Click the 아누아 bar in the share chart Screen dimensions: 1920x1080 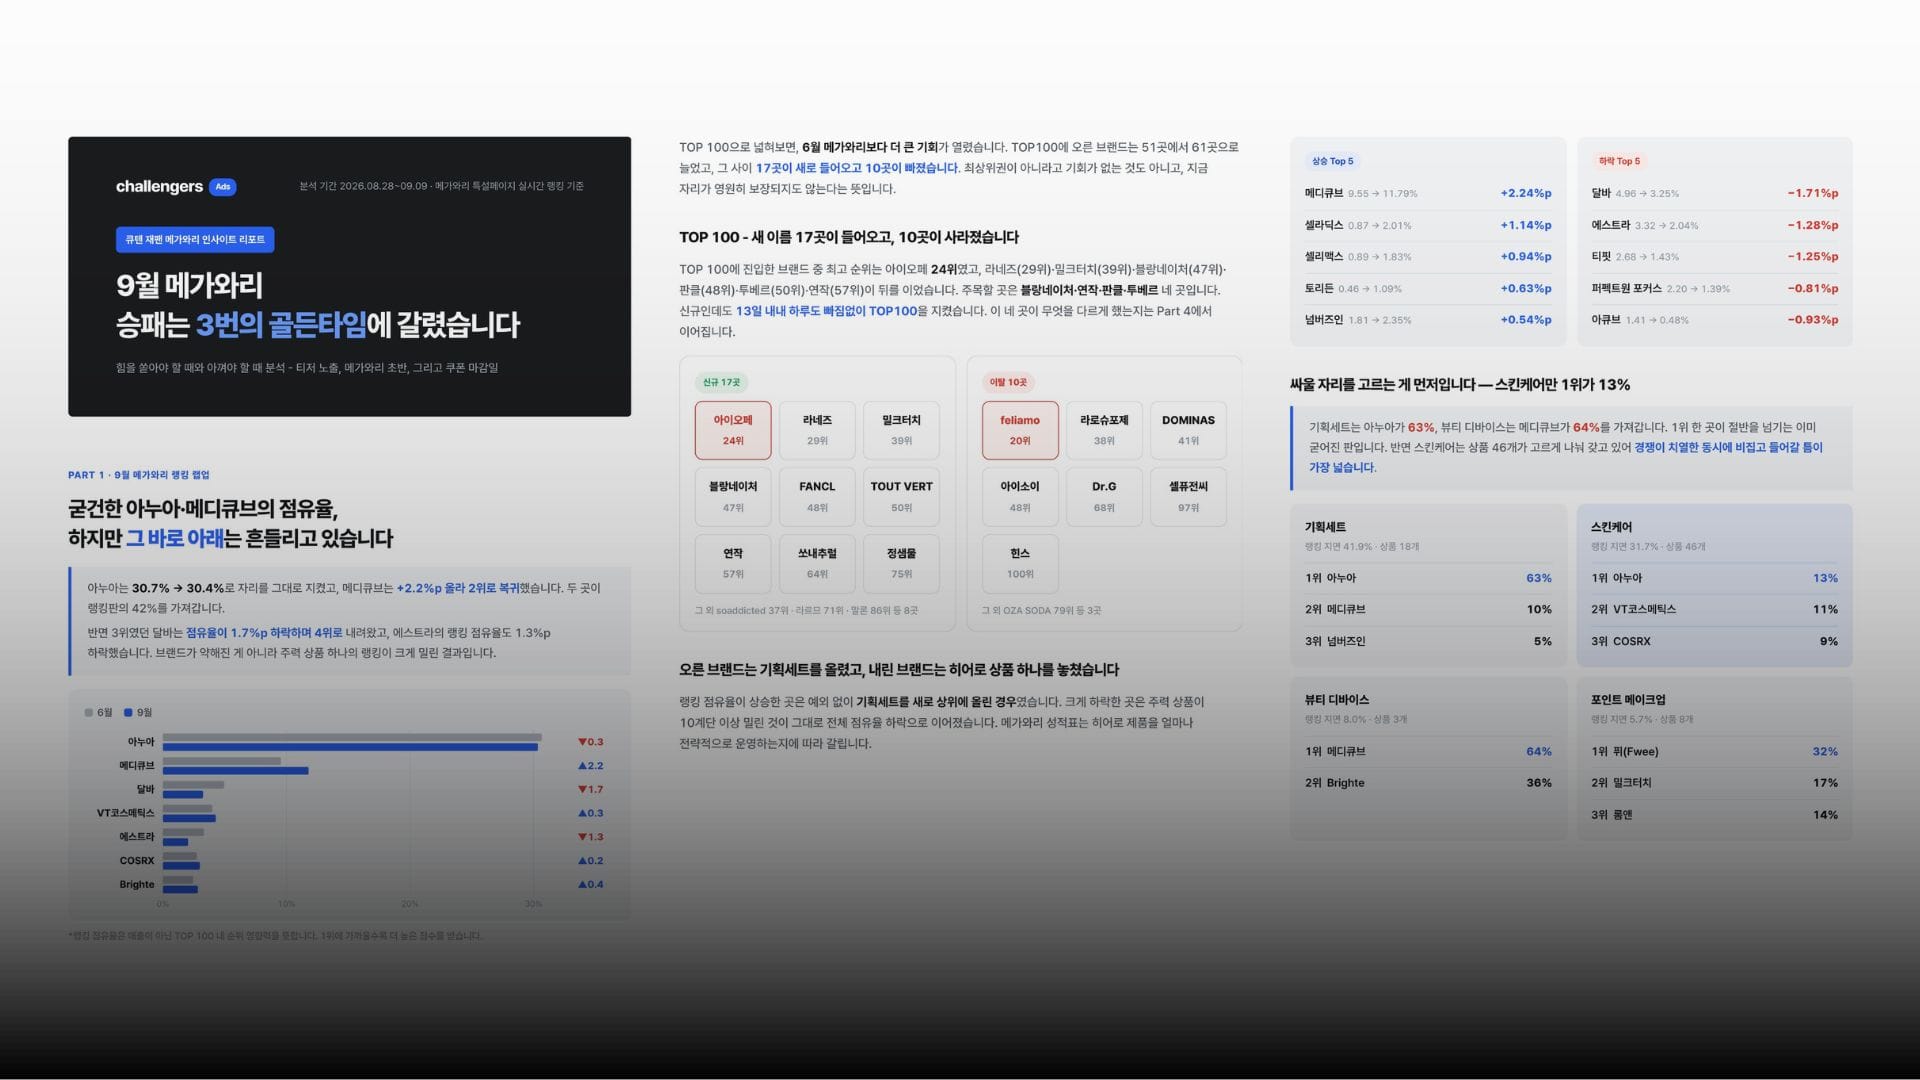[352, 742]
